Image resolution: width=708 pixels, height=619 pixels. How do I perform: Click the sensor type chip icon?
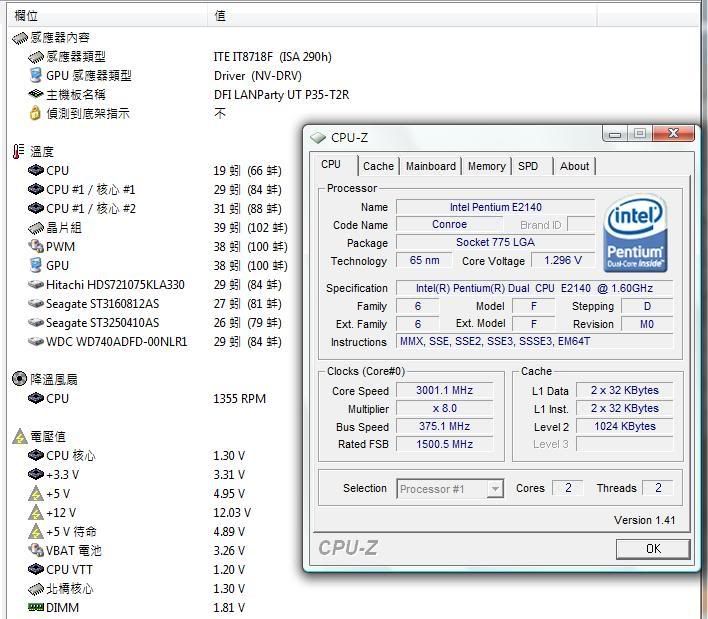[36, 57]
